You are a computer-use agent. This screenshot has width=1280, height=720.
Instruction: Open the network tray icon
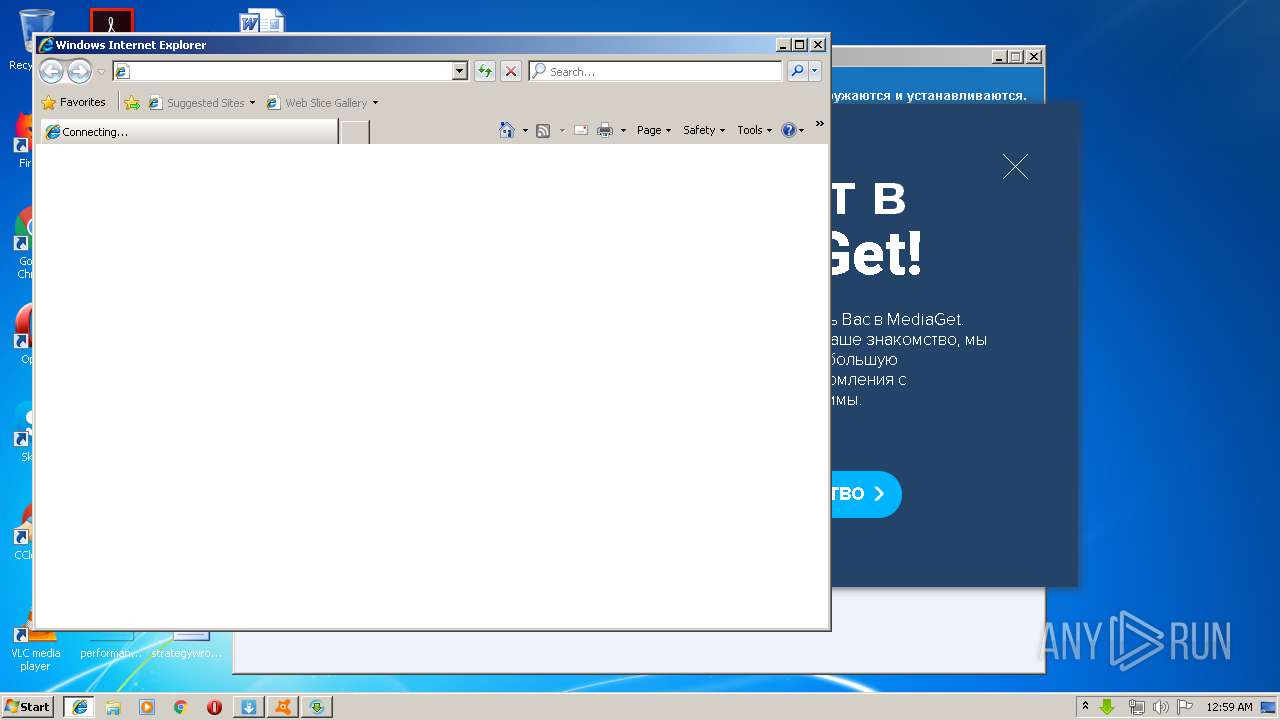(x=1137, y=707)
